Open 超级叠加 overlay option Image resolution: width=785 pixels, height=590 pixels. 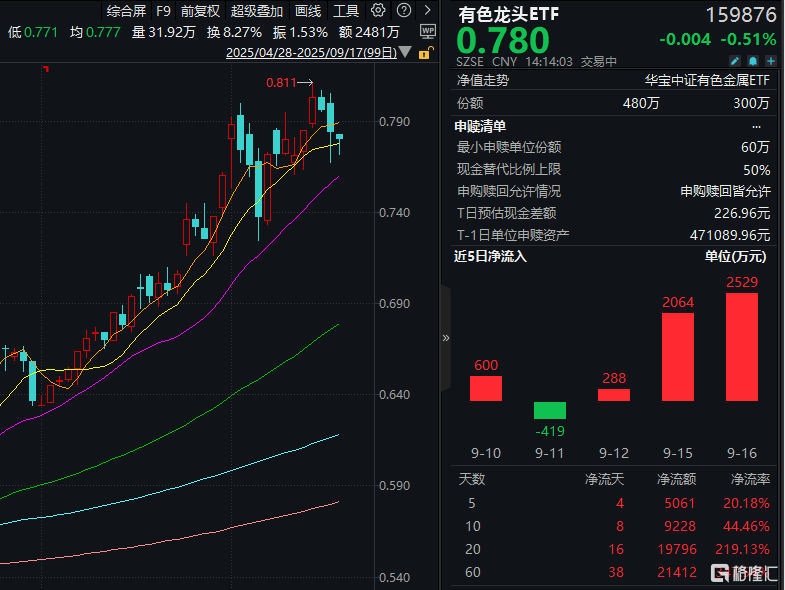click(x=256, y=11)
